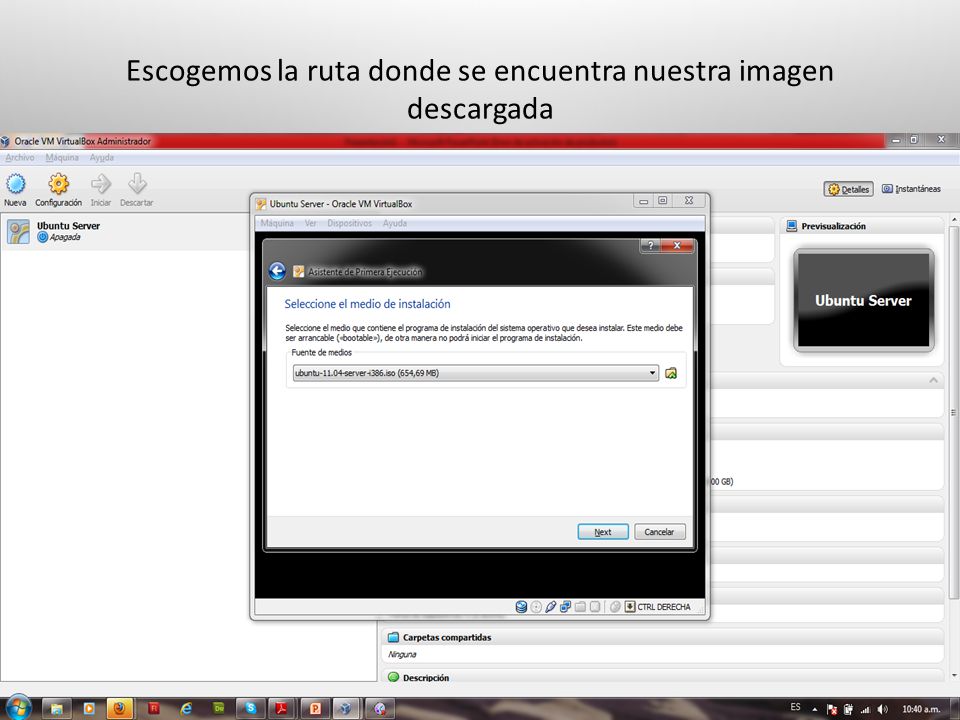Collapse section with the chevron above the details pane
This screenshot has height=720, width=960.
(x=934, y=380)
